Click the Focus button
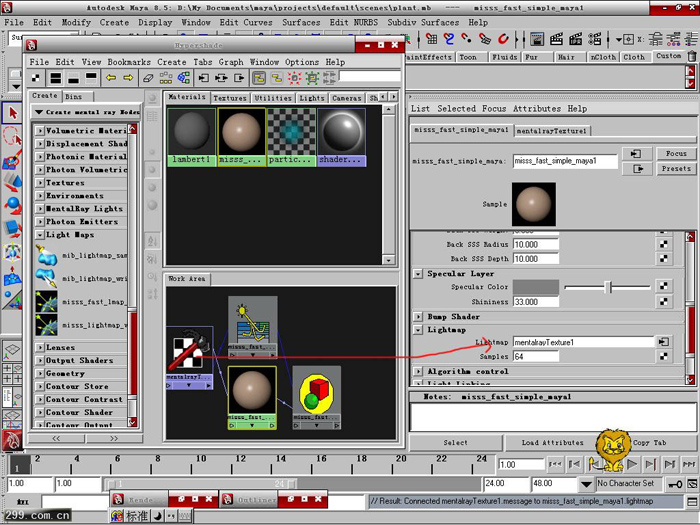The height and width of the screenshot is (525, 700). coord(676,154)
